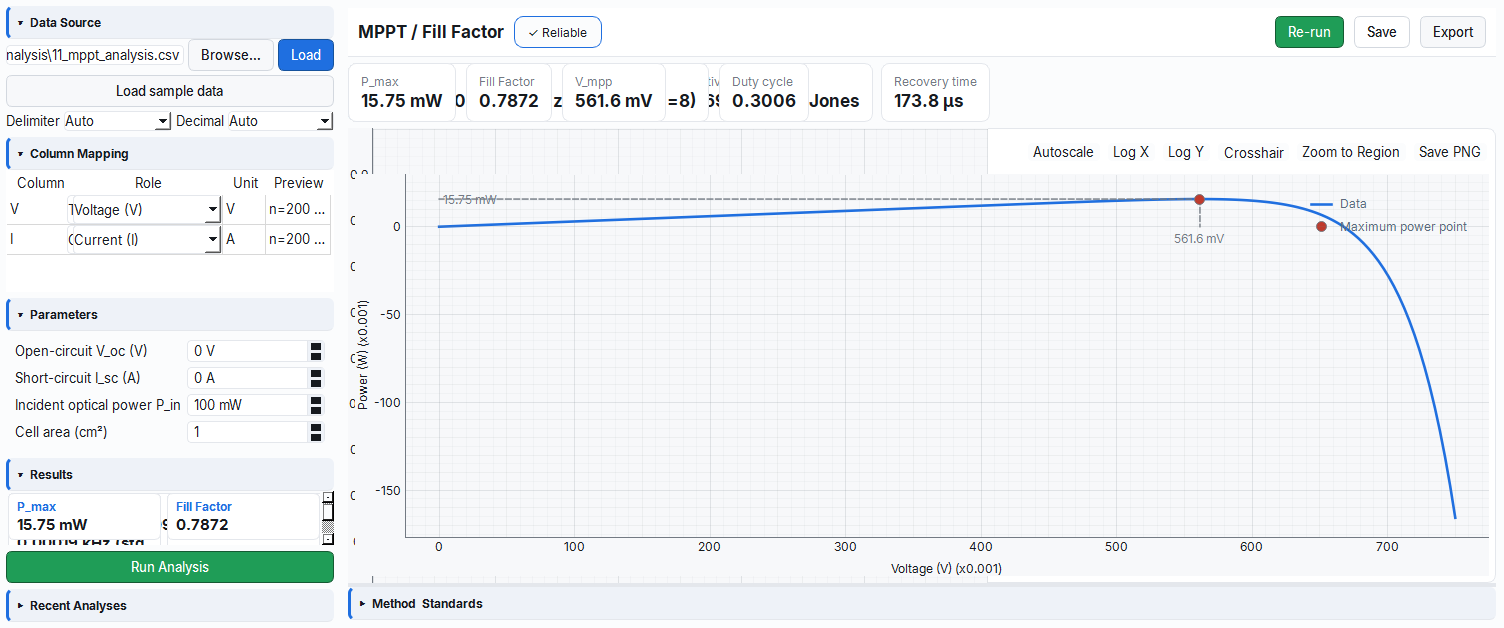This screenshot has height=628, width=1504.
Task: Click the green Run Analysis button
Action: pyautogui.click(x=170, y=567)
